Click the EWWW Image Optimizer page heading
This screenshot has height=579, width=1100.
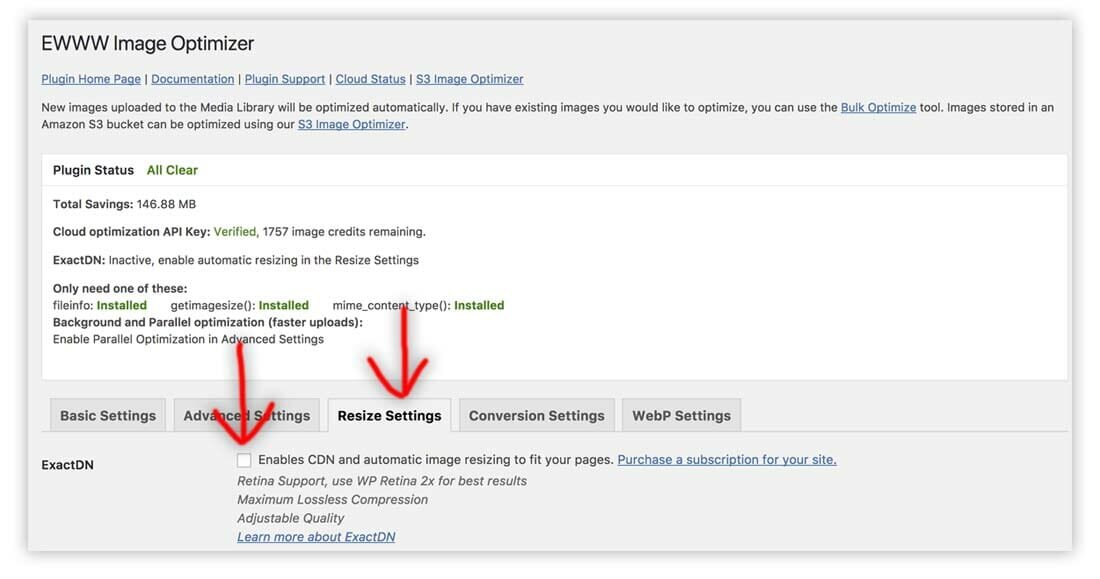(x=147, y=43)
